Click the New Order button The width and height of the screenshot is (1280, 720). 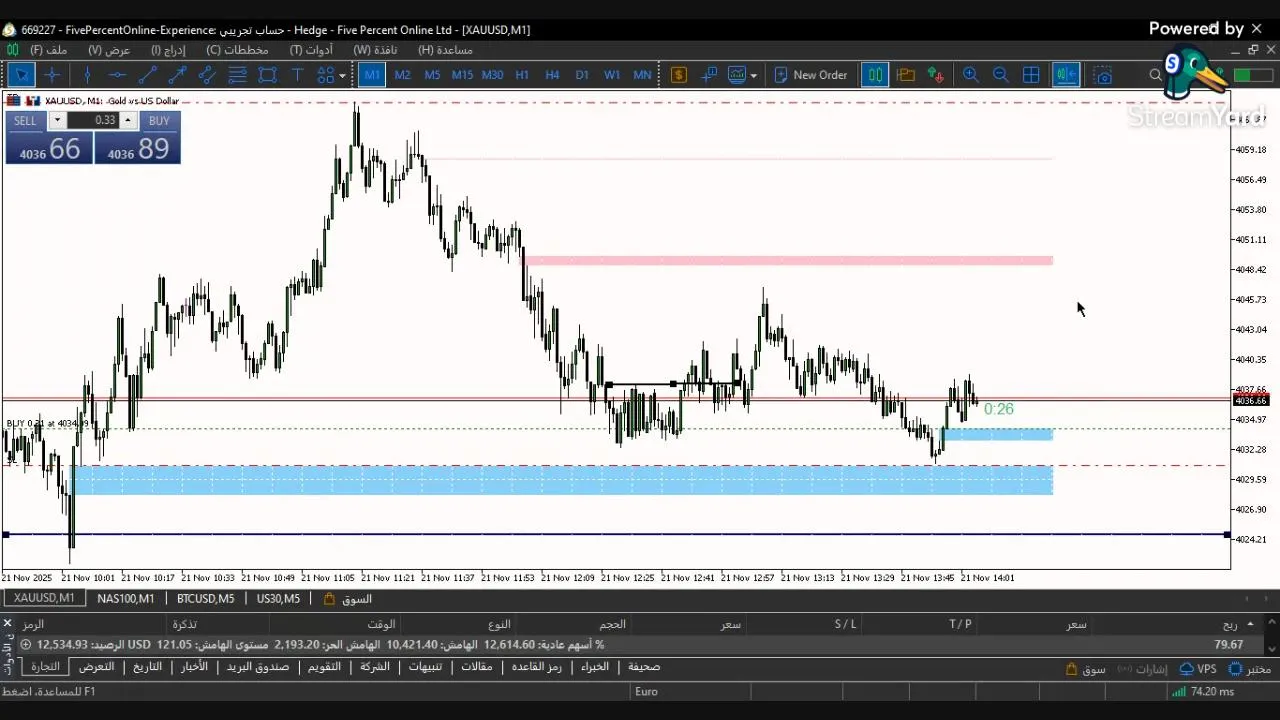811,75
